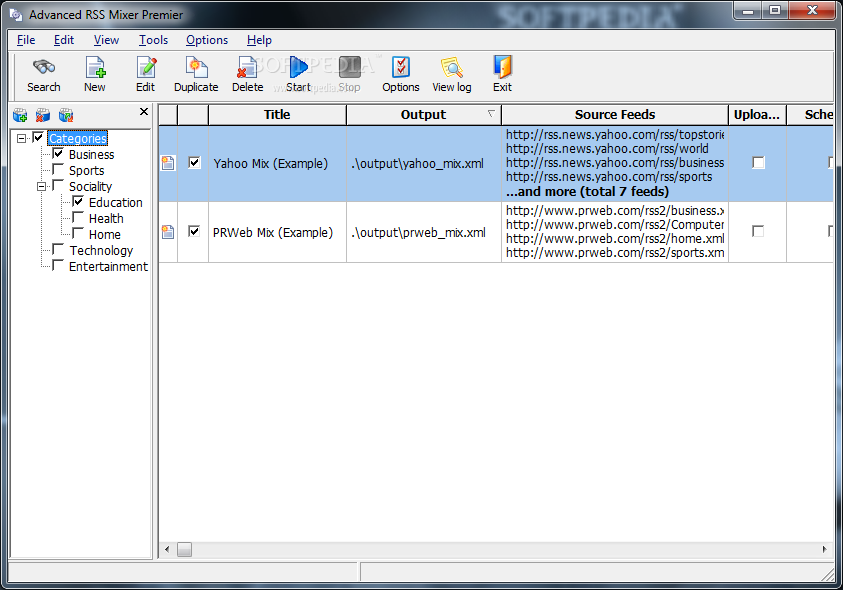This screenshot has height=590, width=843.
Task: Check the Sports category checkbox
Action: [x=58, y=170]
